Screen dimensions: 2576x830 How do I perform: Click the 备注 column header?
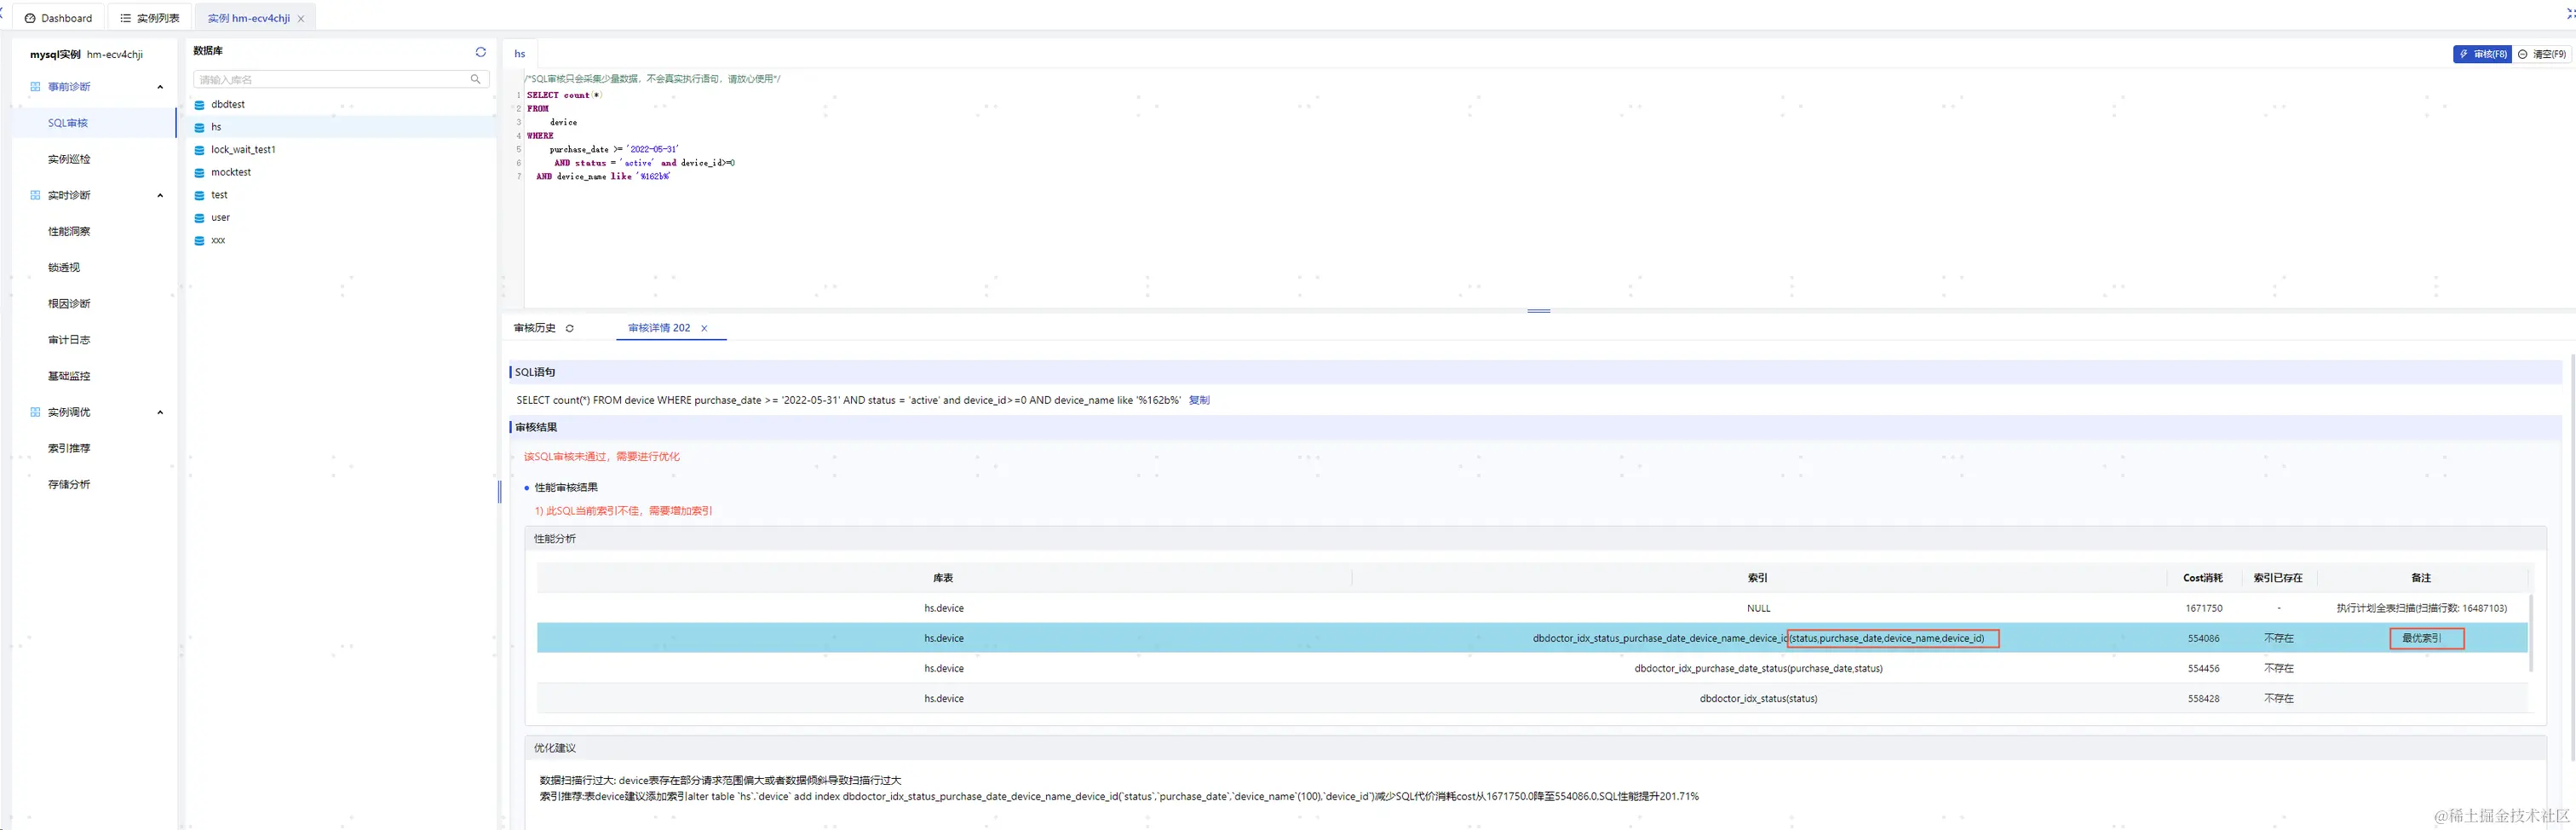point(2421,578)
